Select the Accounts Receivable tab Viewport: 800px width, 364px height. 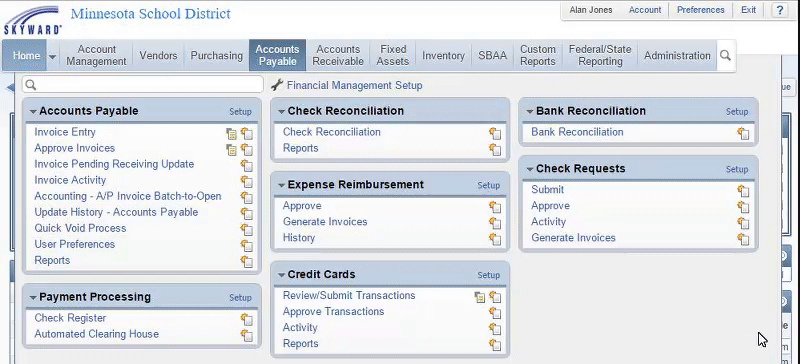click(x=338, y=56)
